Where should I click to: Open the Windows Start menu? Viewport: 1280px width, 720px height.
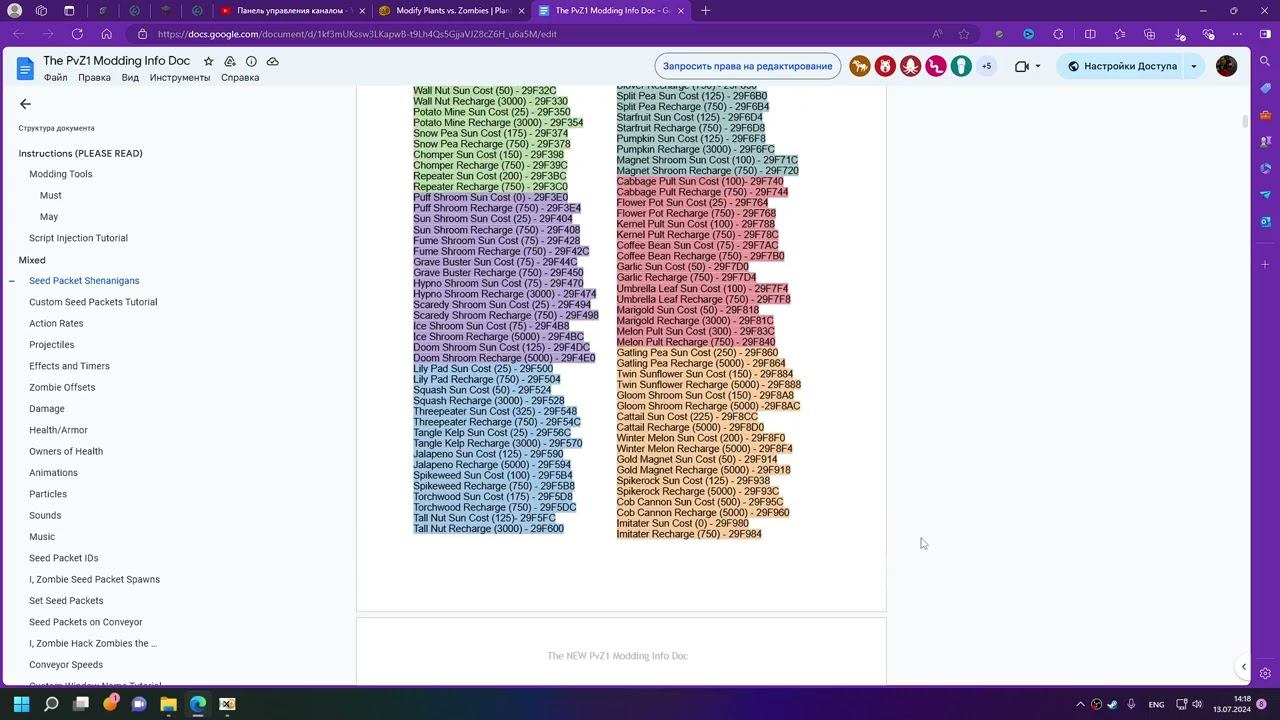click(22, 704)
